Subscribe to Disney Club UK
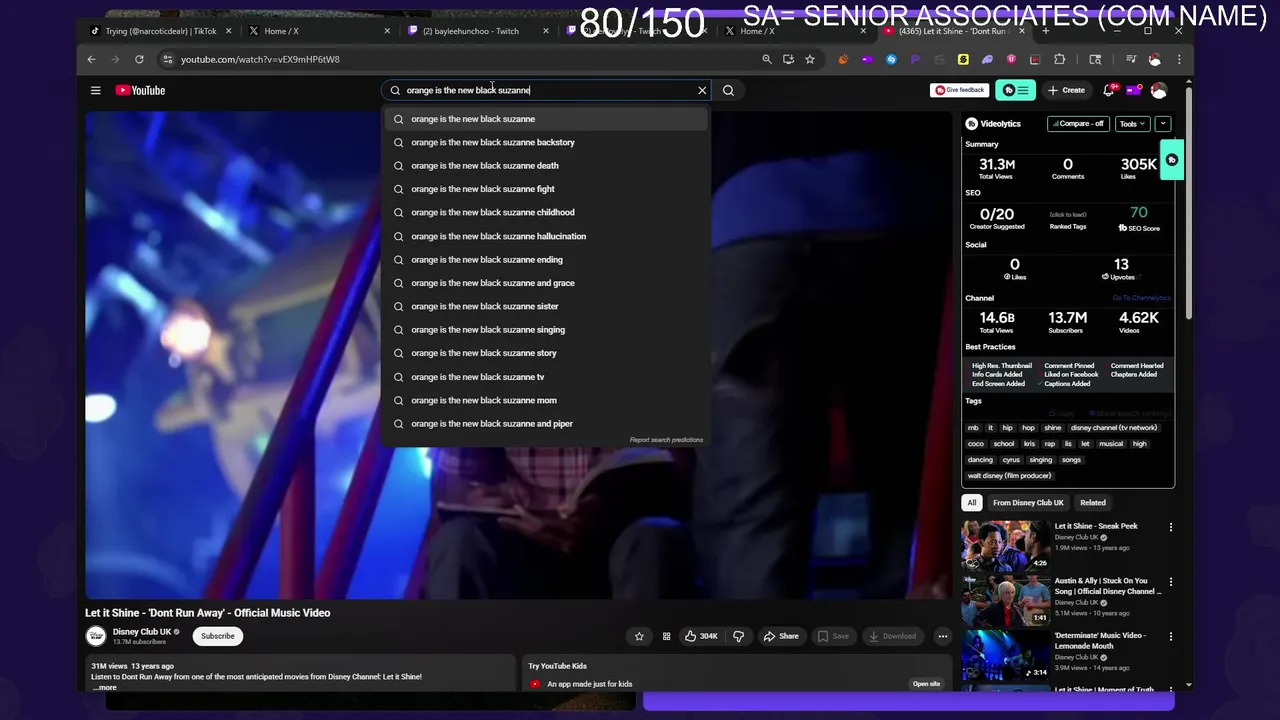Viewport: 1280px width, 720px height. point(217,636)
